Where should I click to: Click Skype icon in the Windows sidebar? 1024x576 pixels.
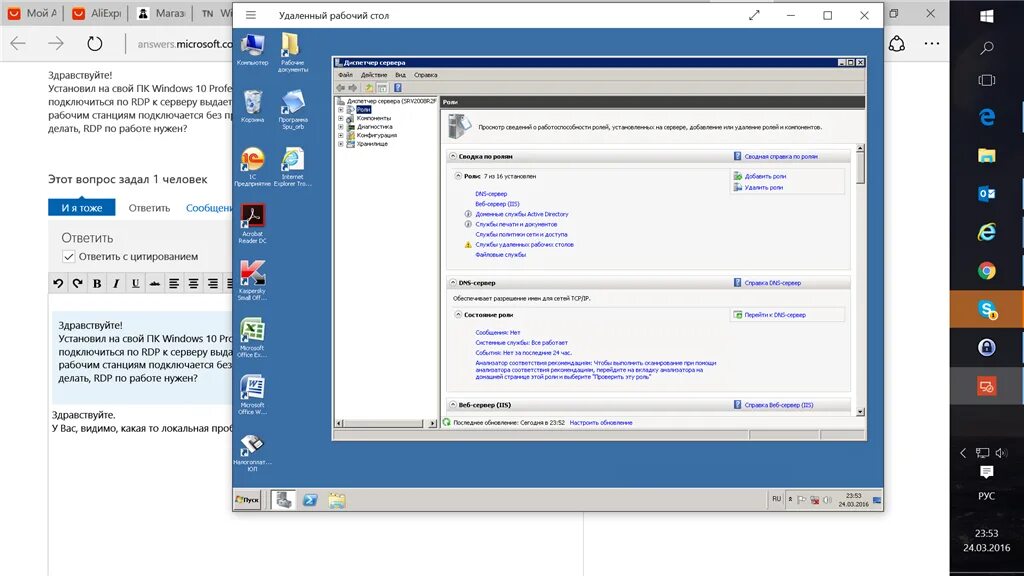click(986, 309)
